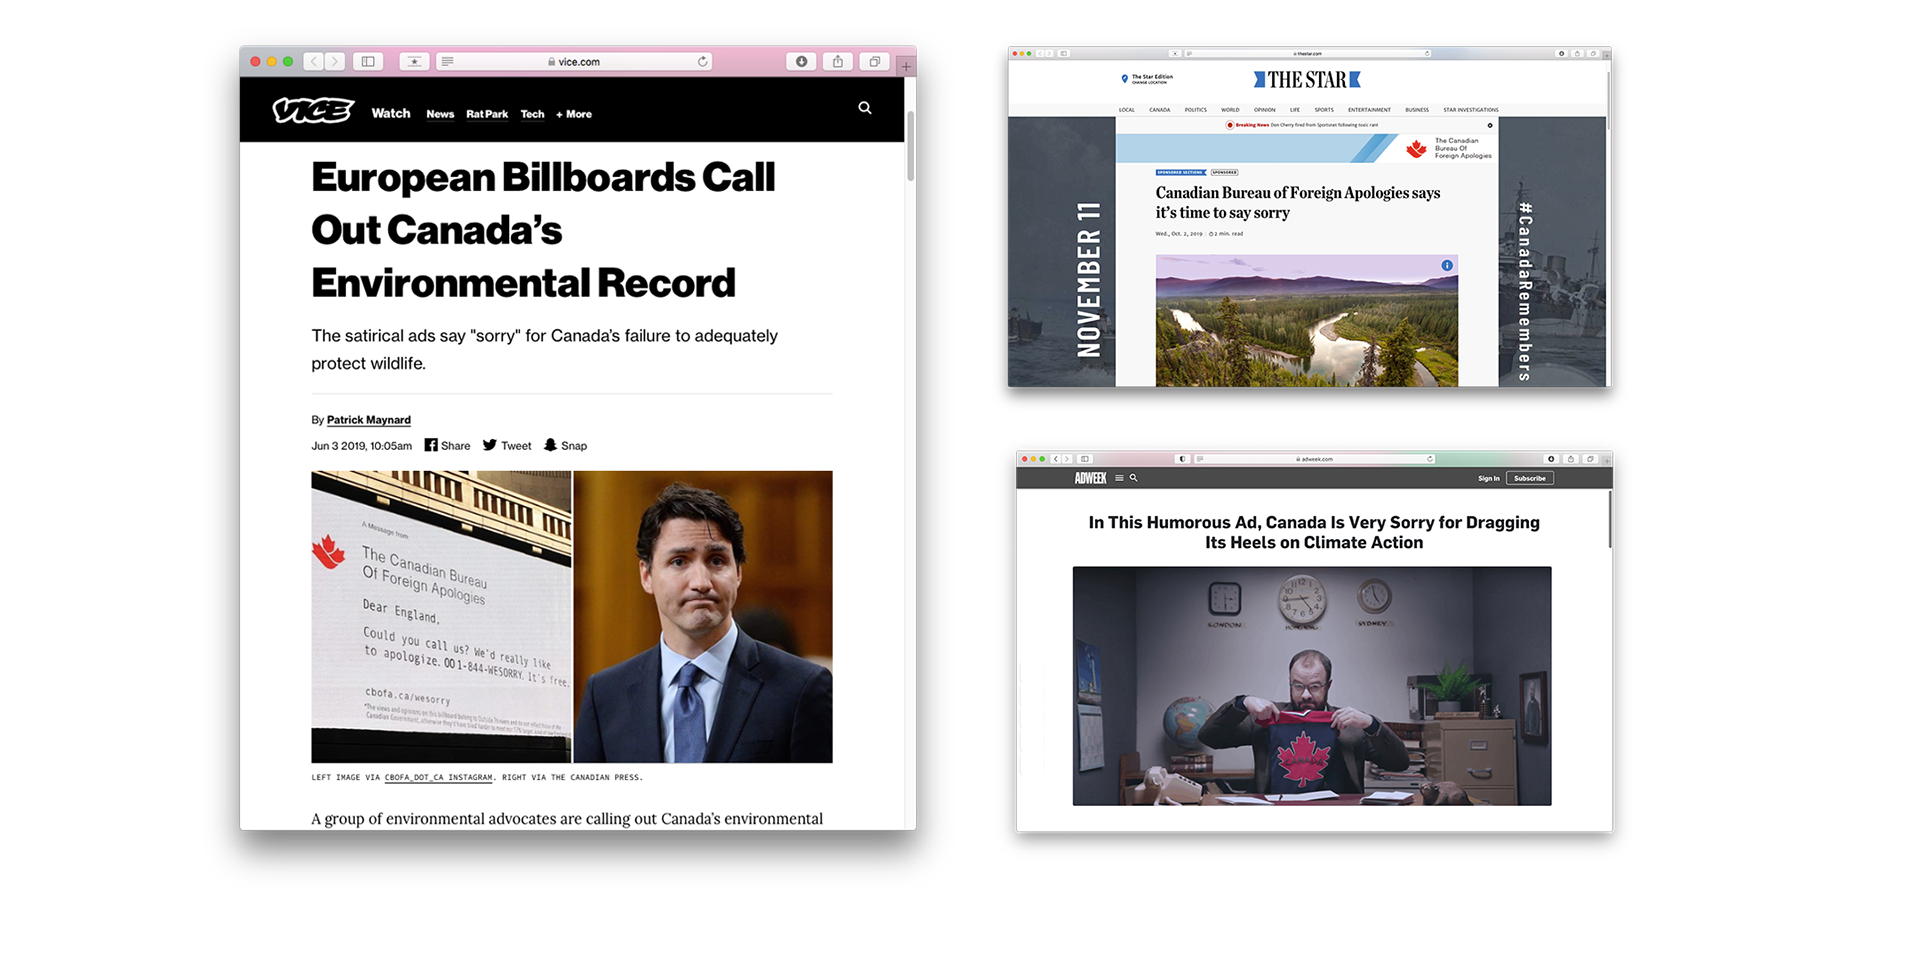
Task: Change location under The Star Edition
Action: coord(1149,82)
